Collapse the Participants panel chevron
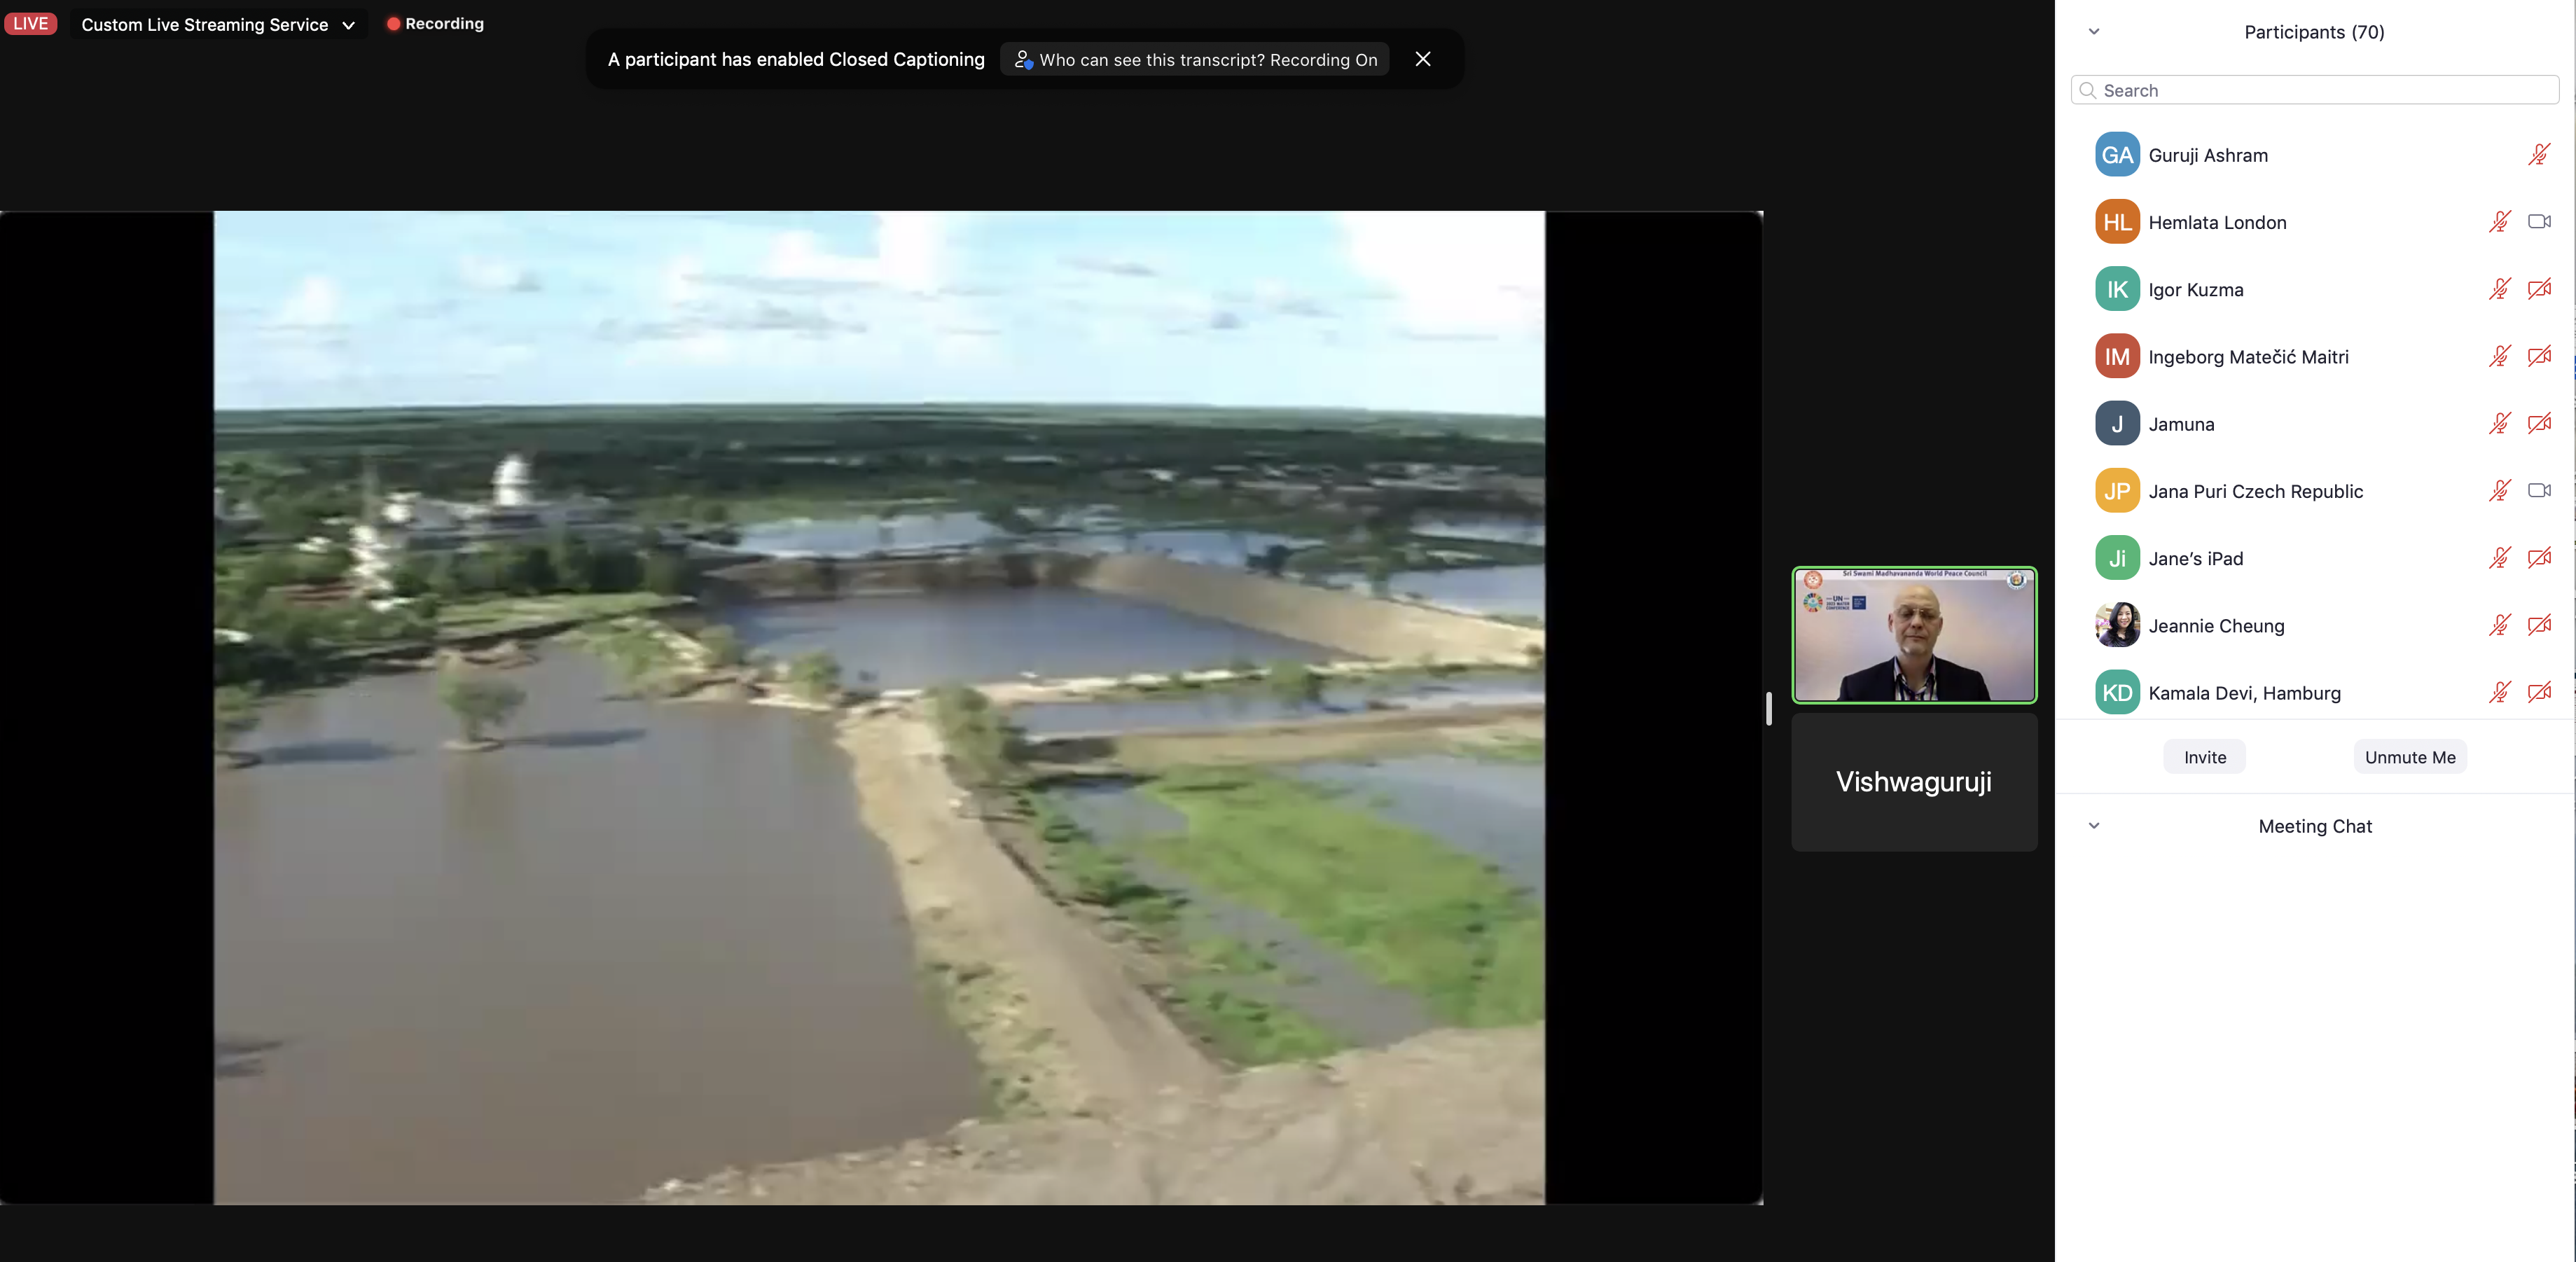Screen dimensions: 2576x1262 point(2094,32)
